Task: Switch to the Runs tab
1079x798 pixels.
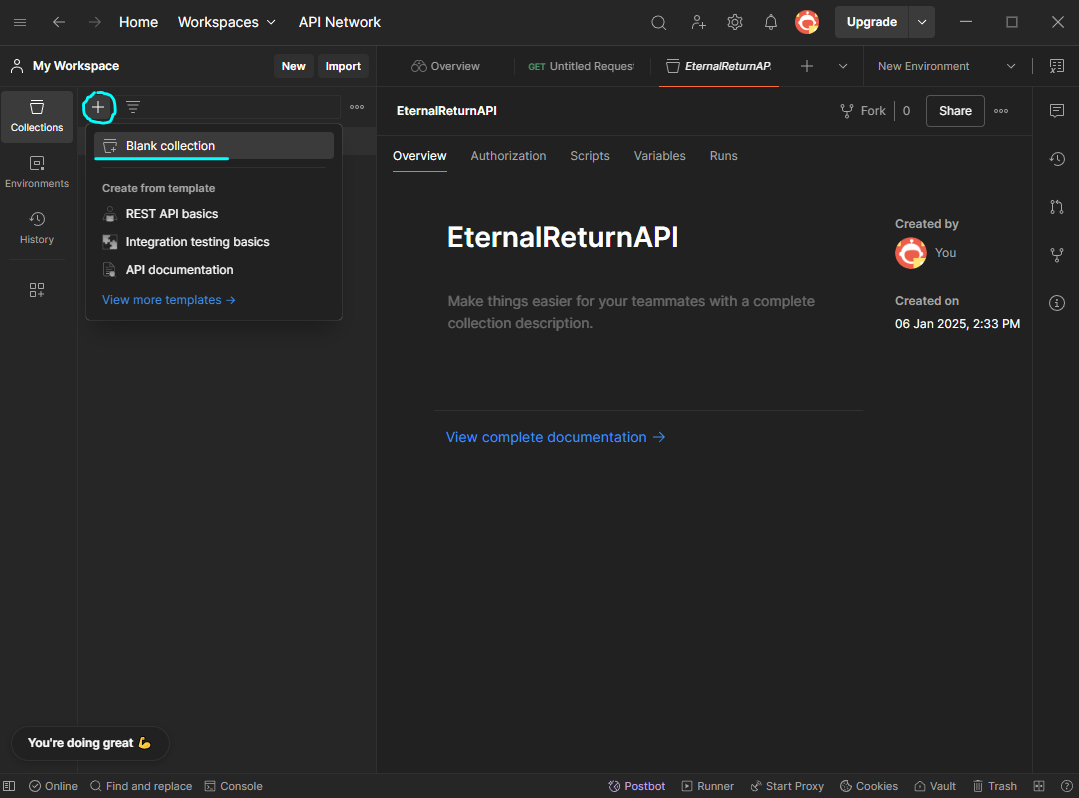Action: pyautogui.click(x=723, y=155)
